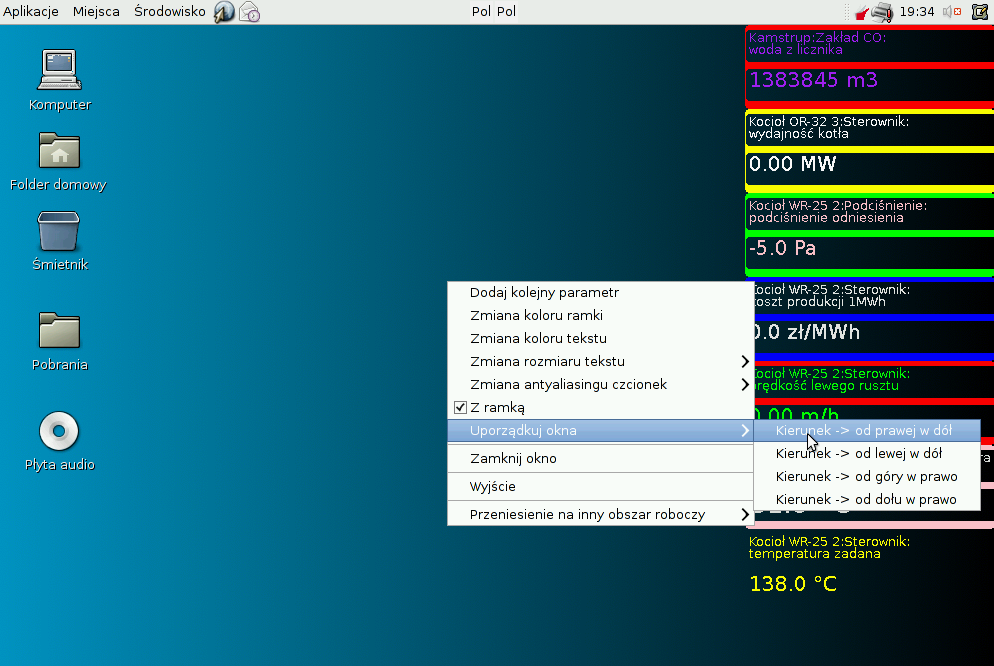
Task: Expand Zmiana rozmiaru tekstu submenu arrow
Action: pyautogui.click(x=745, y=361)
